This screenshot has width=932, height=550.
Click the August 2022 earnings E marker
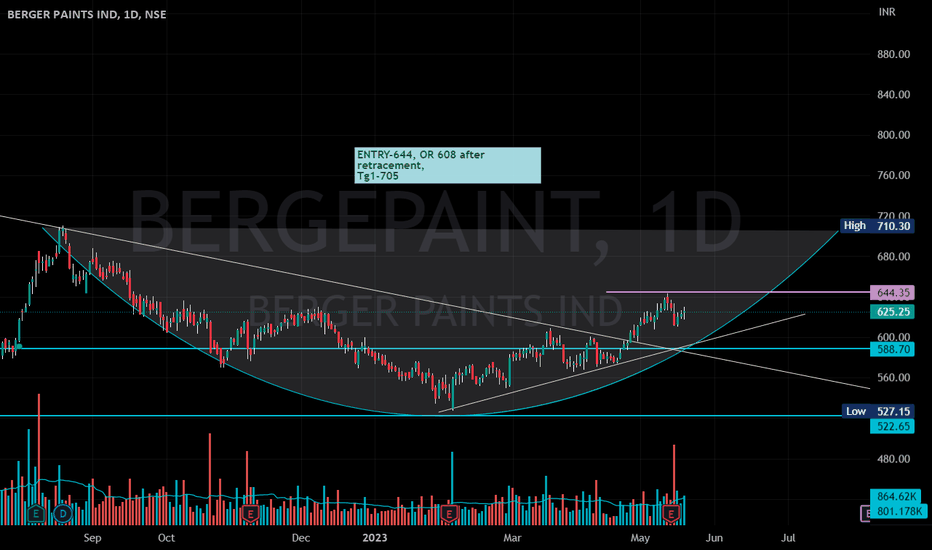tap(36, 513)
